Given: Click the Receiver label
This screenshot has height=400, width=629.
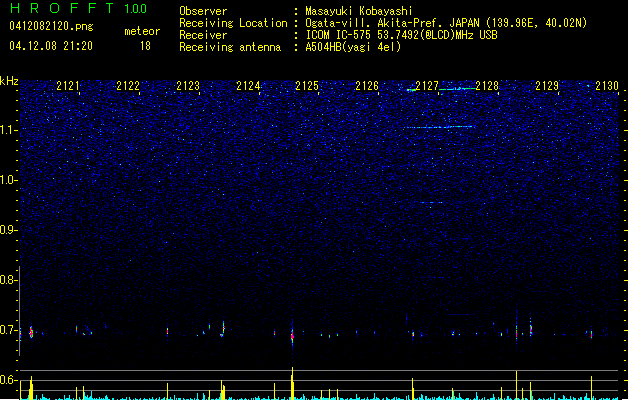Looking at the screenshot, I should [203, 35].
